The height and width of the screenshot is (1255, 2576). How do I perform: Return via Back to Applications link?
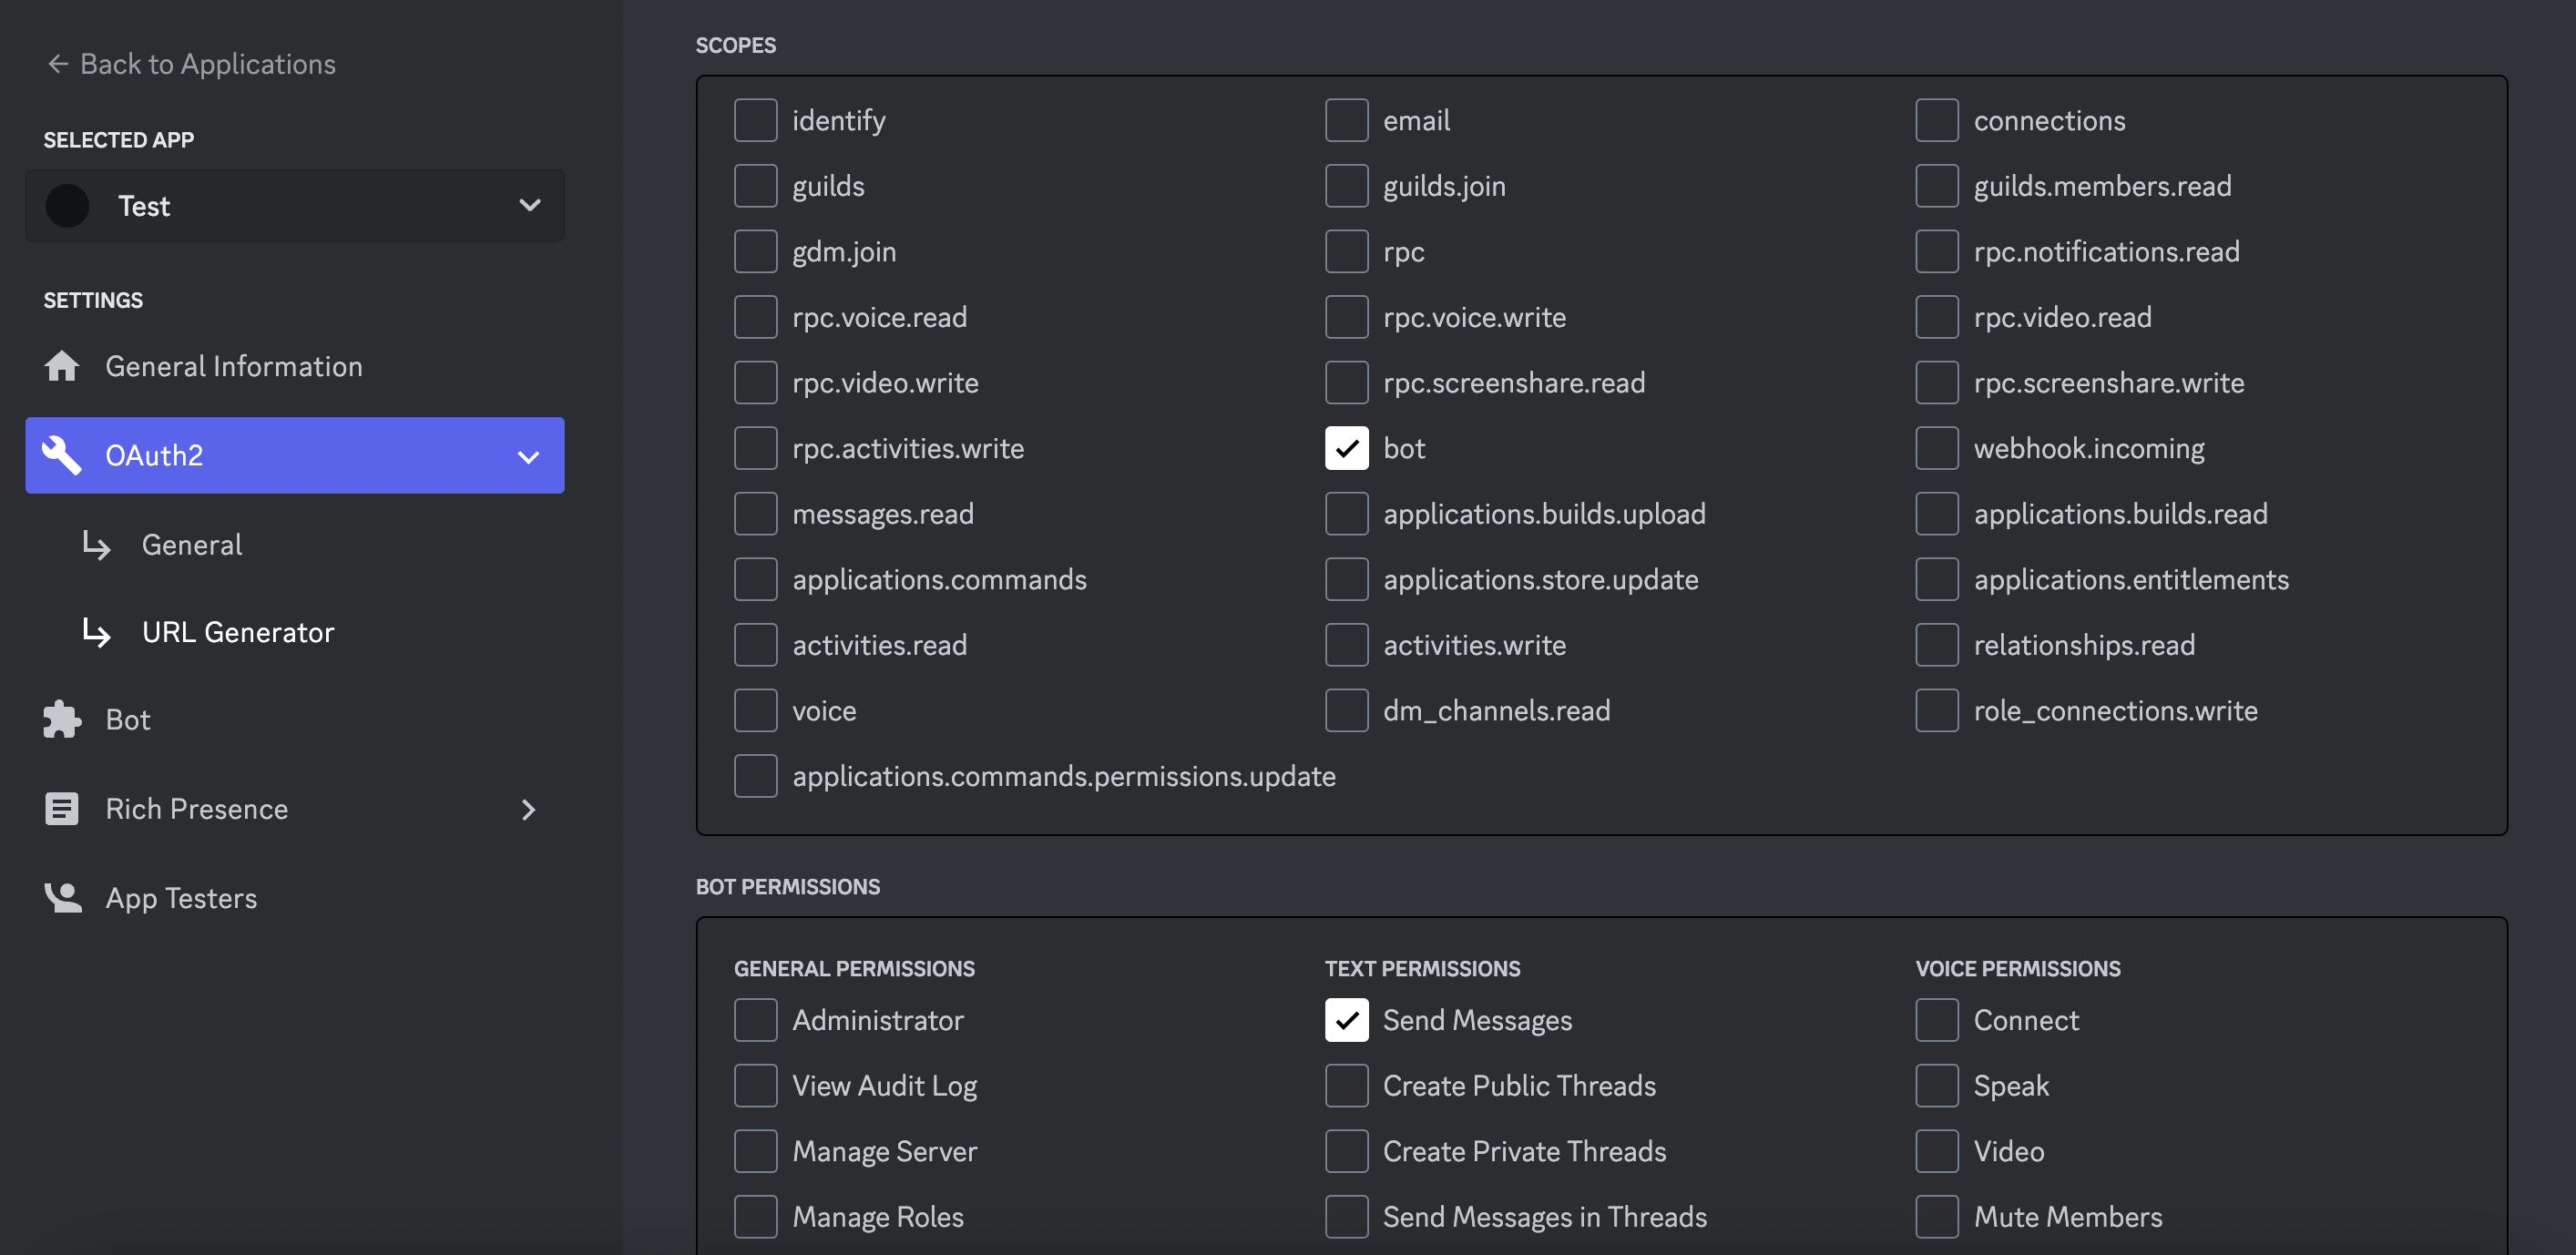[x=207, y=64]
